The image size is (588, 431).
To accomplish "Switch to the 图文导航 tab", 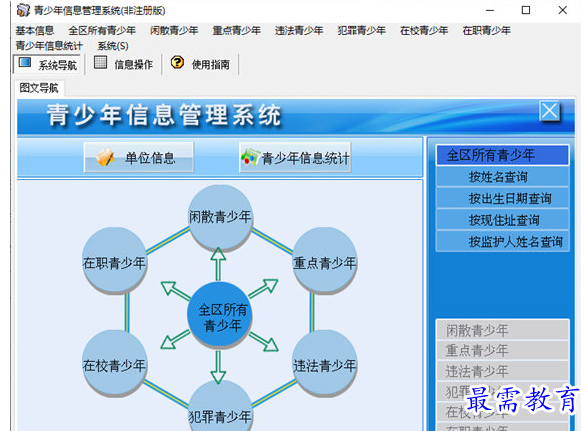I will point(39,88).
